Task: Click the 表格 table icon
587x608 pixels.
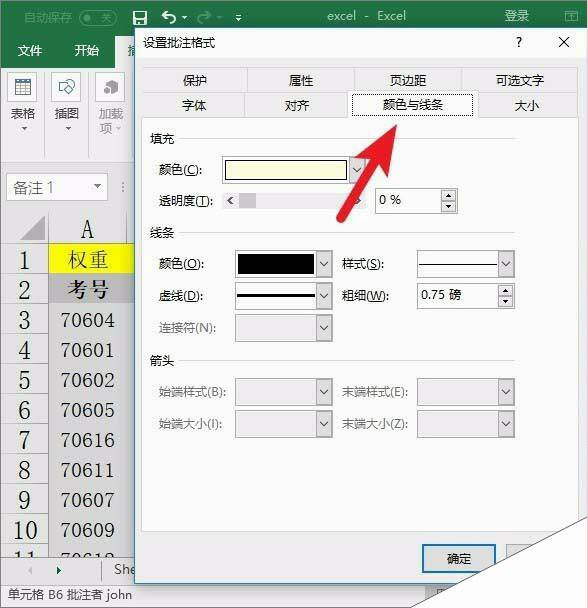Action: pyautogui.click(x=22, y=87)
